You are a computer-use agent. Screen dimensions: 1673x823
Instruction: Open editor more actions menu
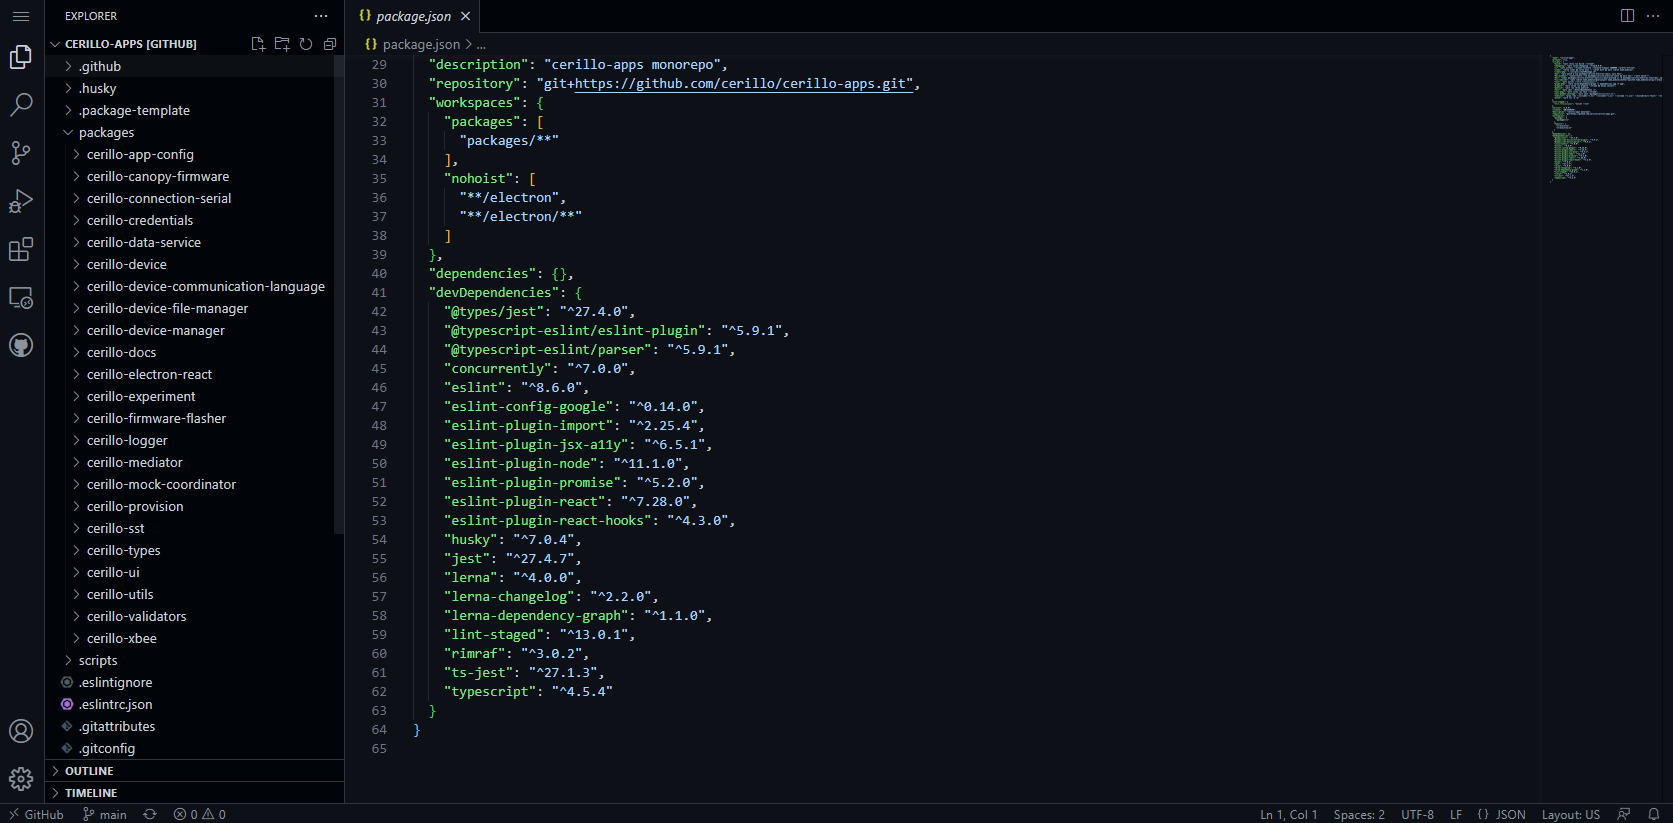1653,16
